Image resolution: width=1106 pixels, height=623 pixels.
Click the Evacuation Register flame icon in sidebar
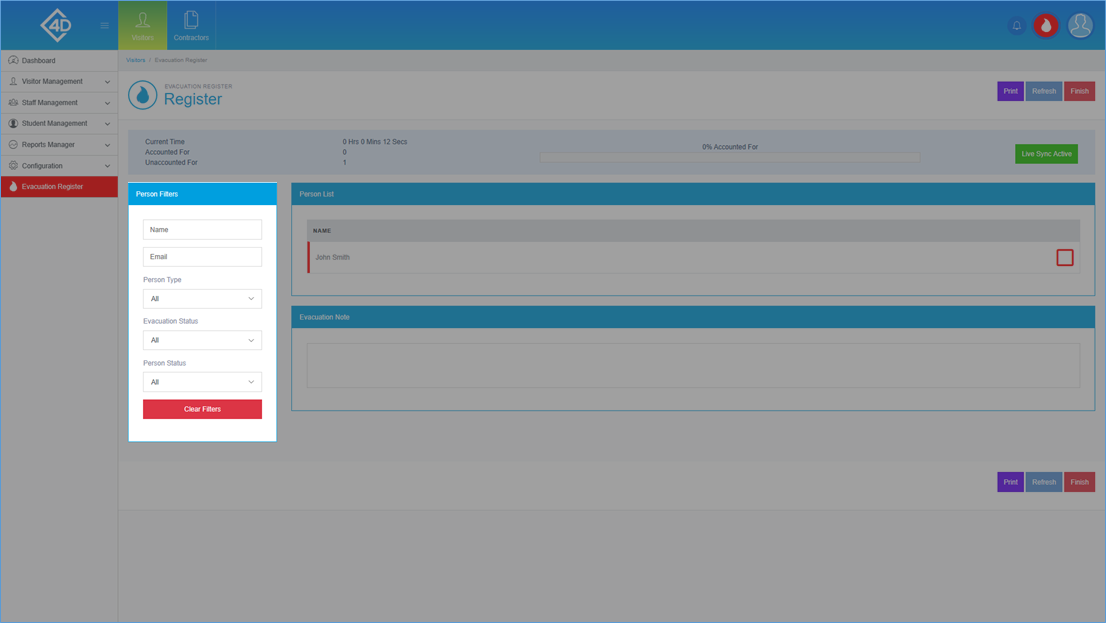tap(13, 187)
